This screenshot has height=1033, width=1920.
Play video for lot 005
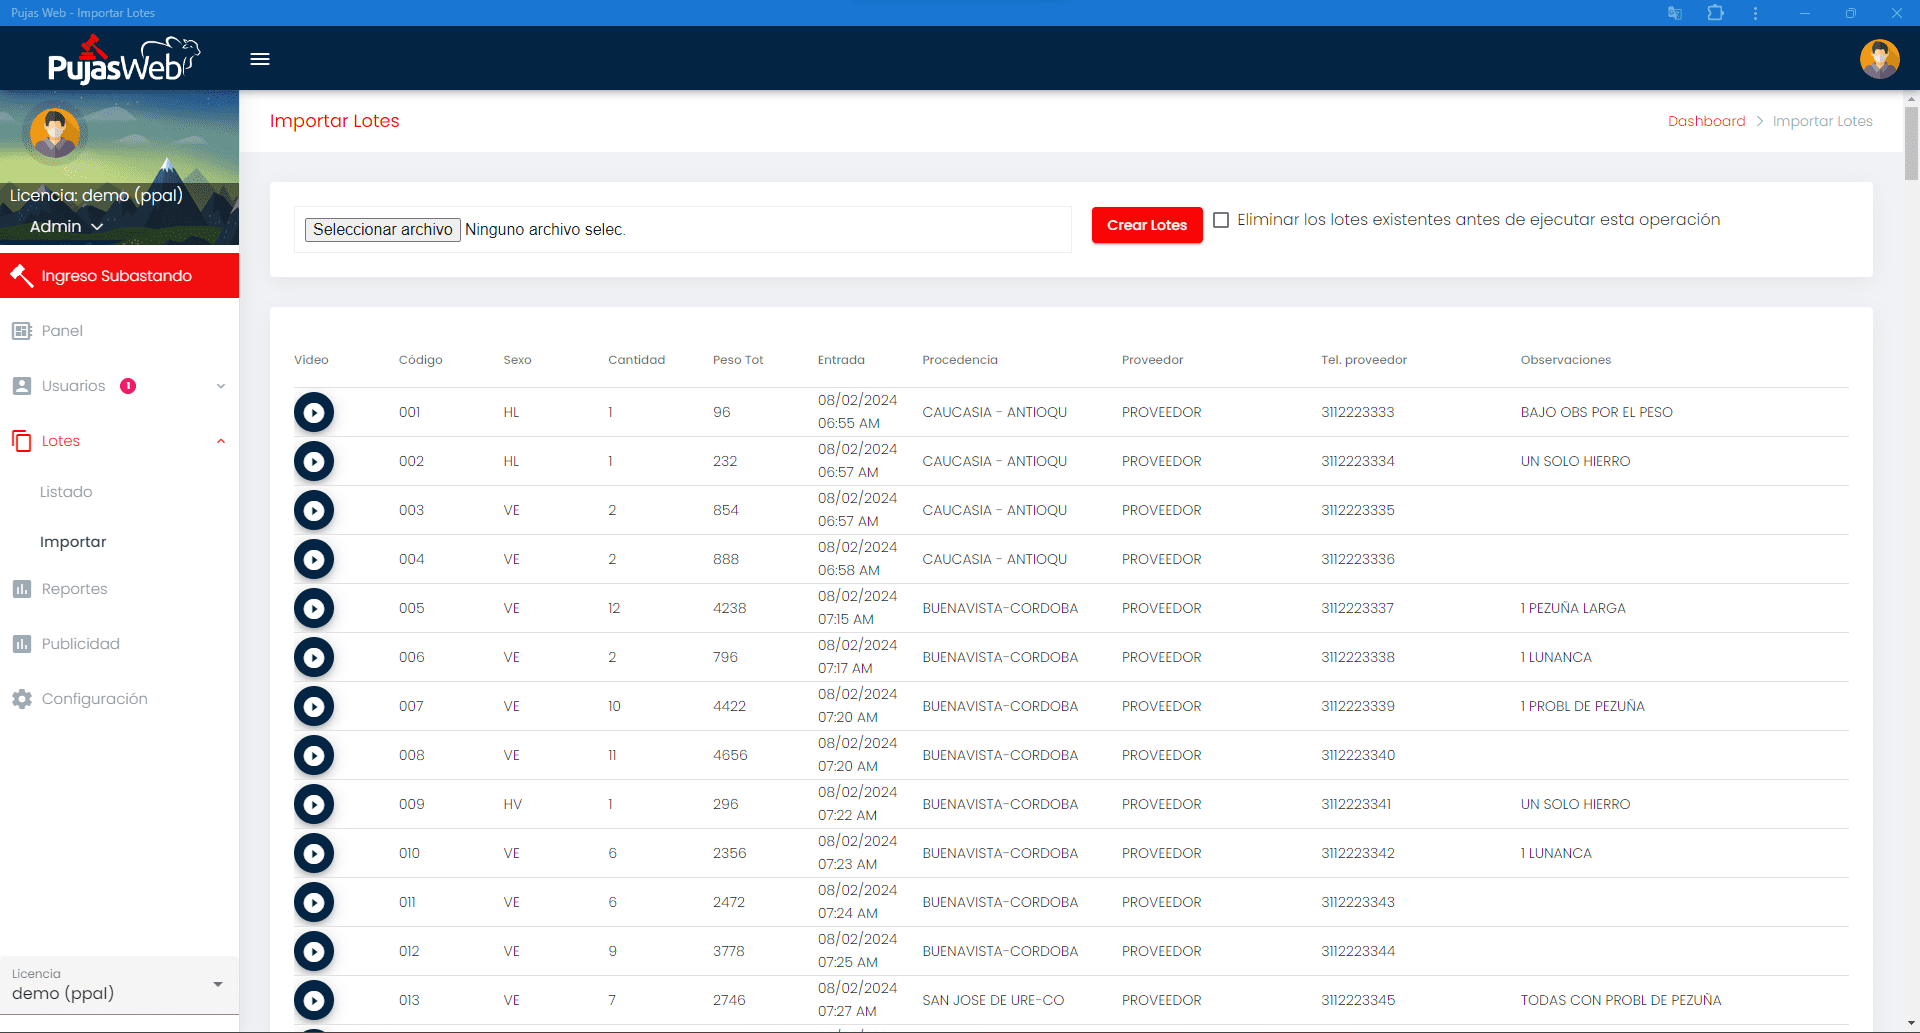click(314, 608)
